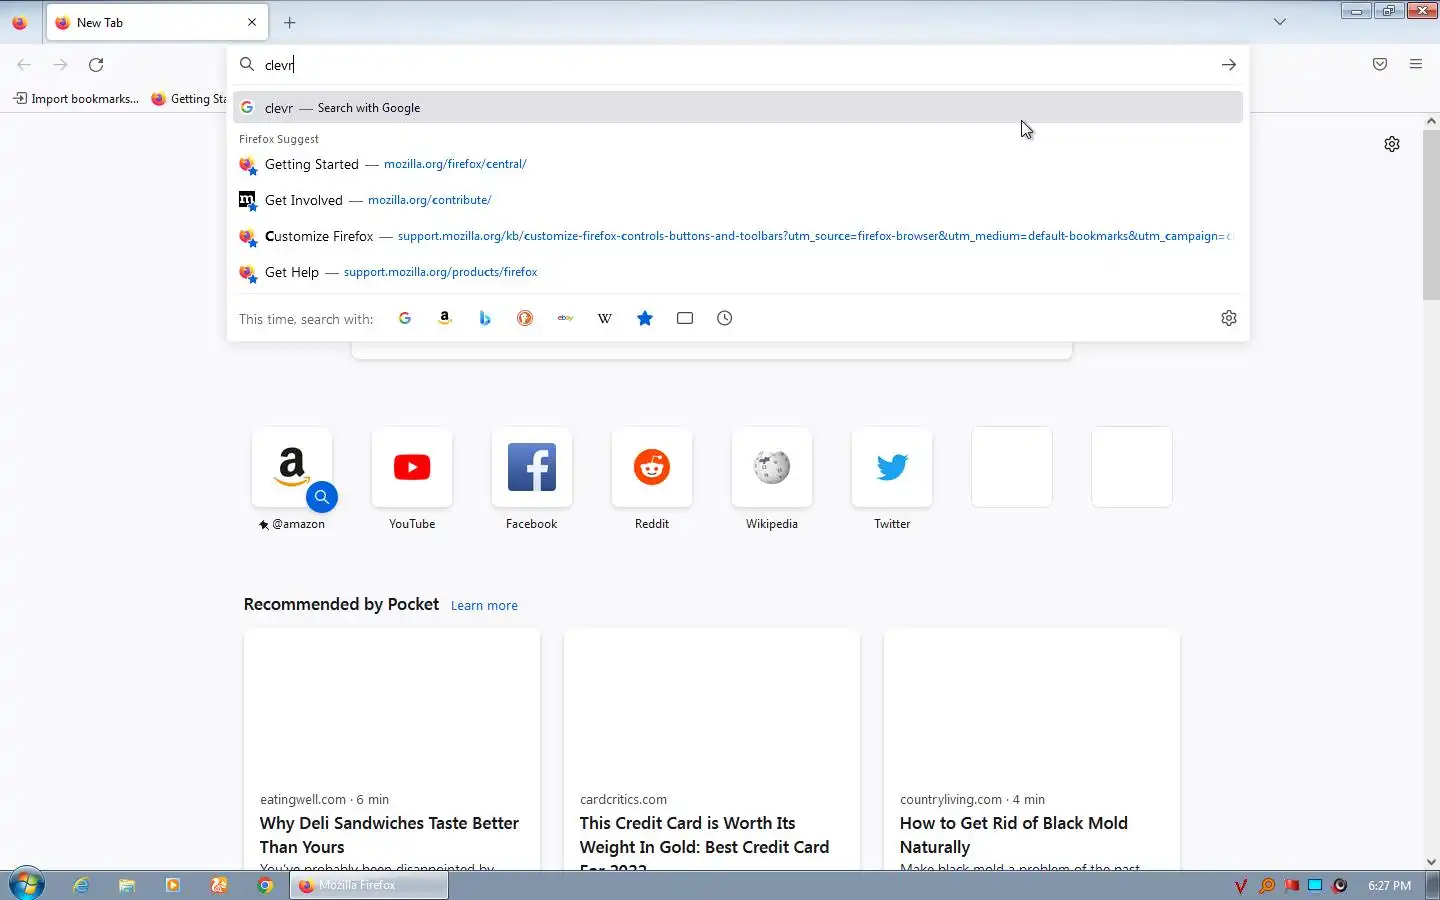
Task: Open Firefox View from the tab strip
Action: coord(20,22)
